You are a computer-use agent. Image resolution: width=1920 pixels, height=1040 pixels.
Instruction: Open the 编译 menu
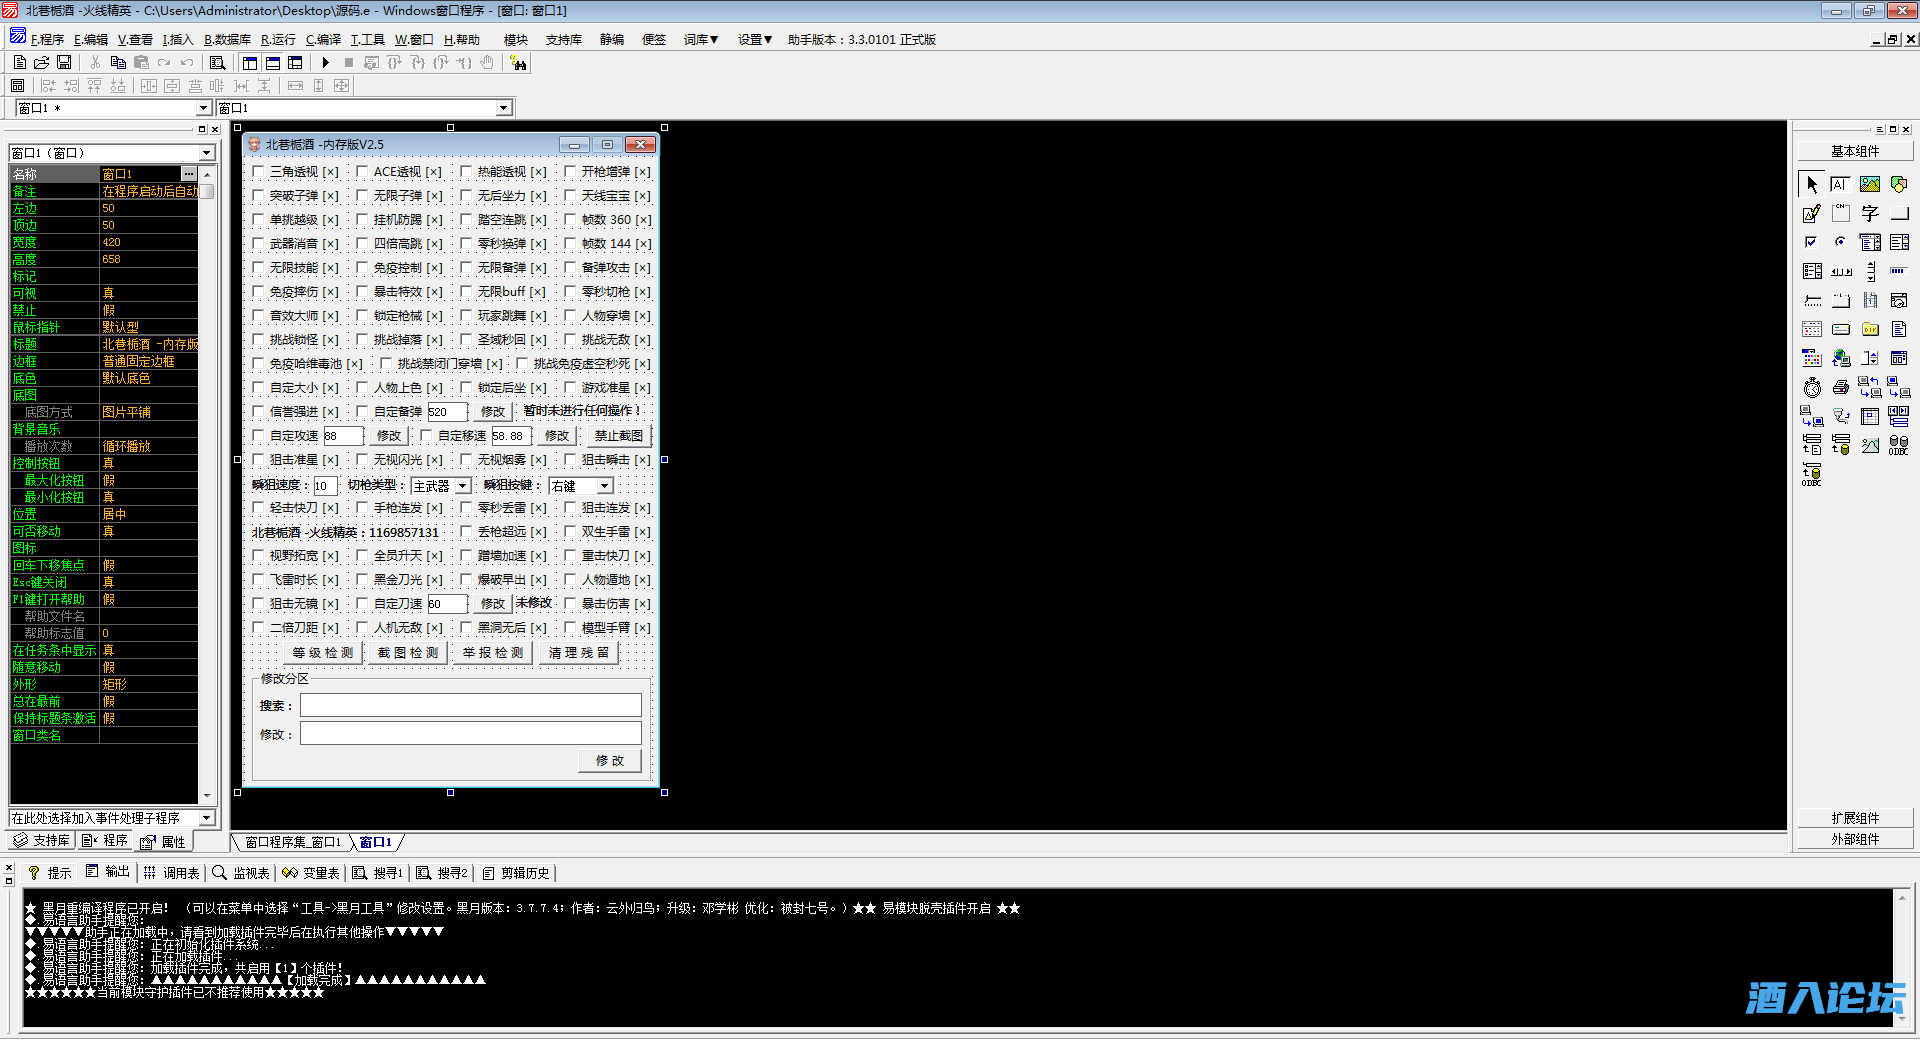[x=323, y=40]
